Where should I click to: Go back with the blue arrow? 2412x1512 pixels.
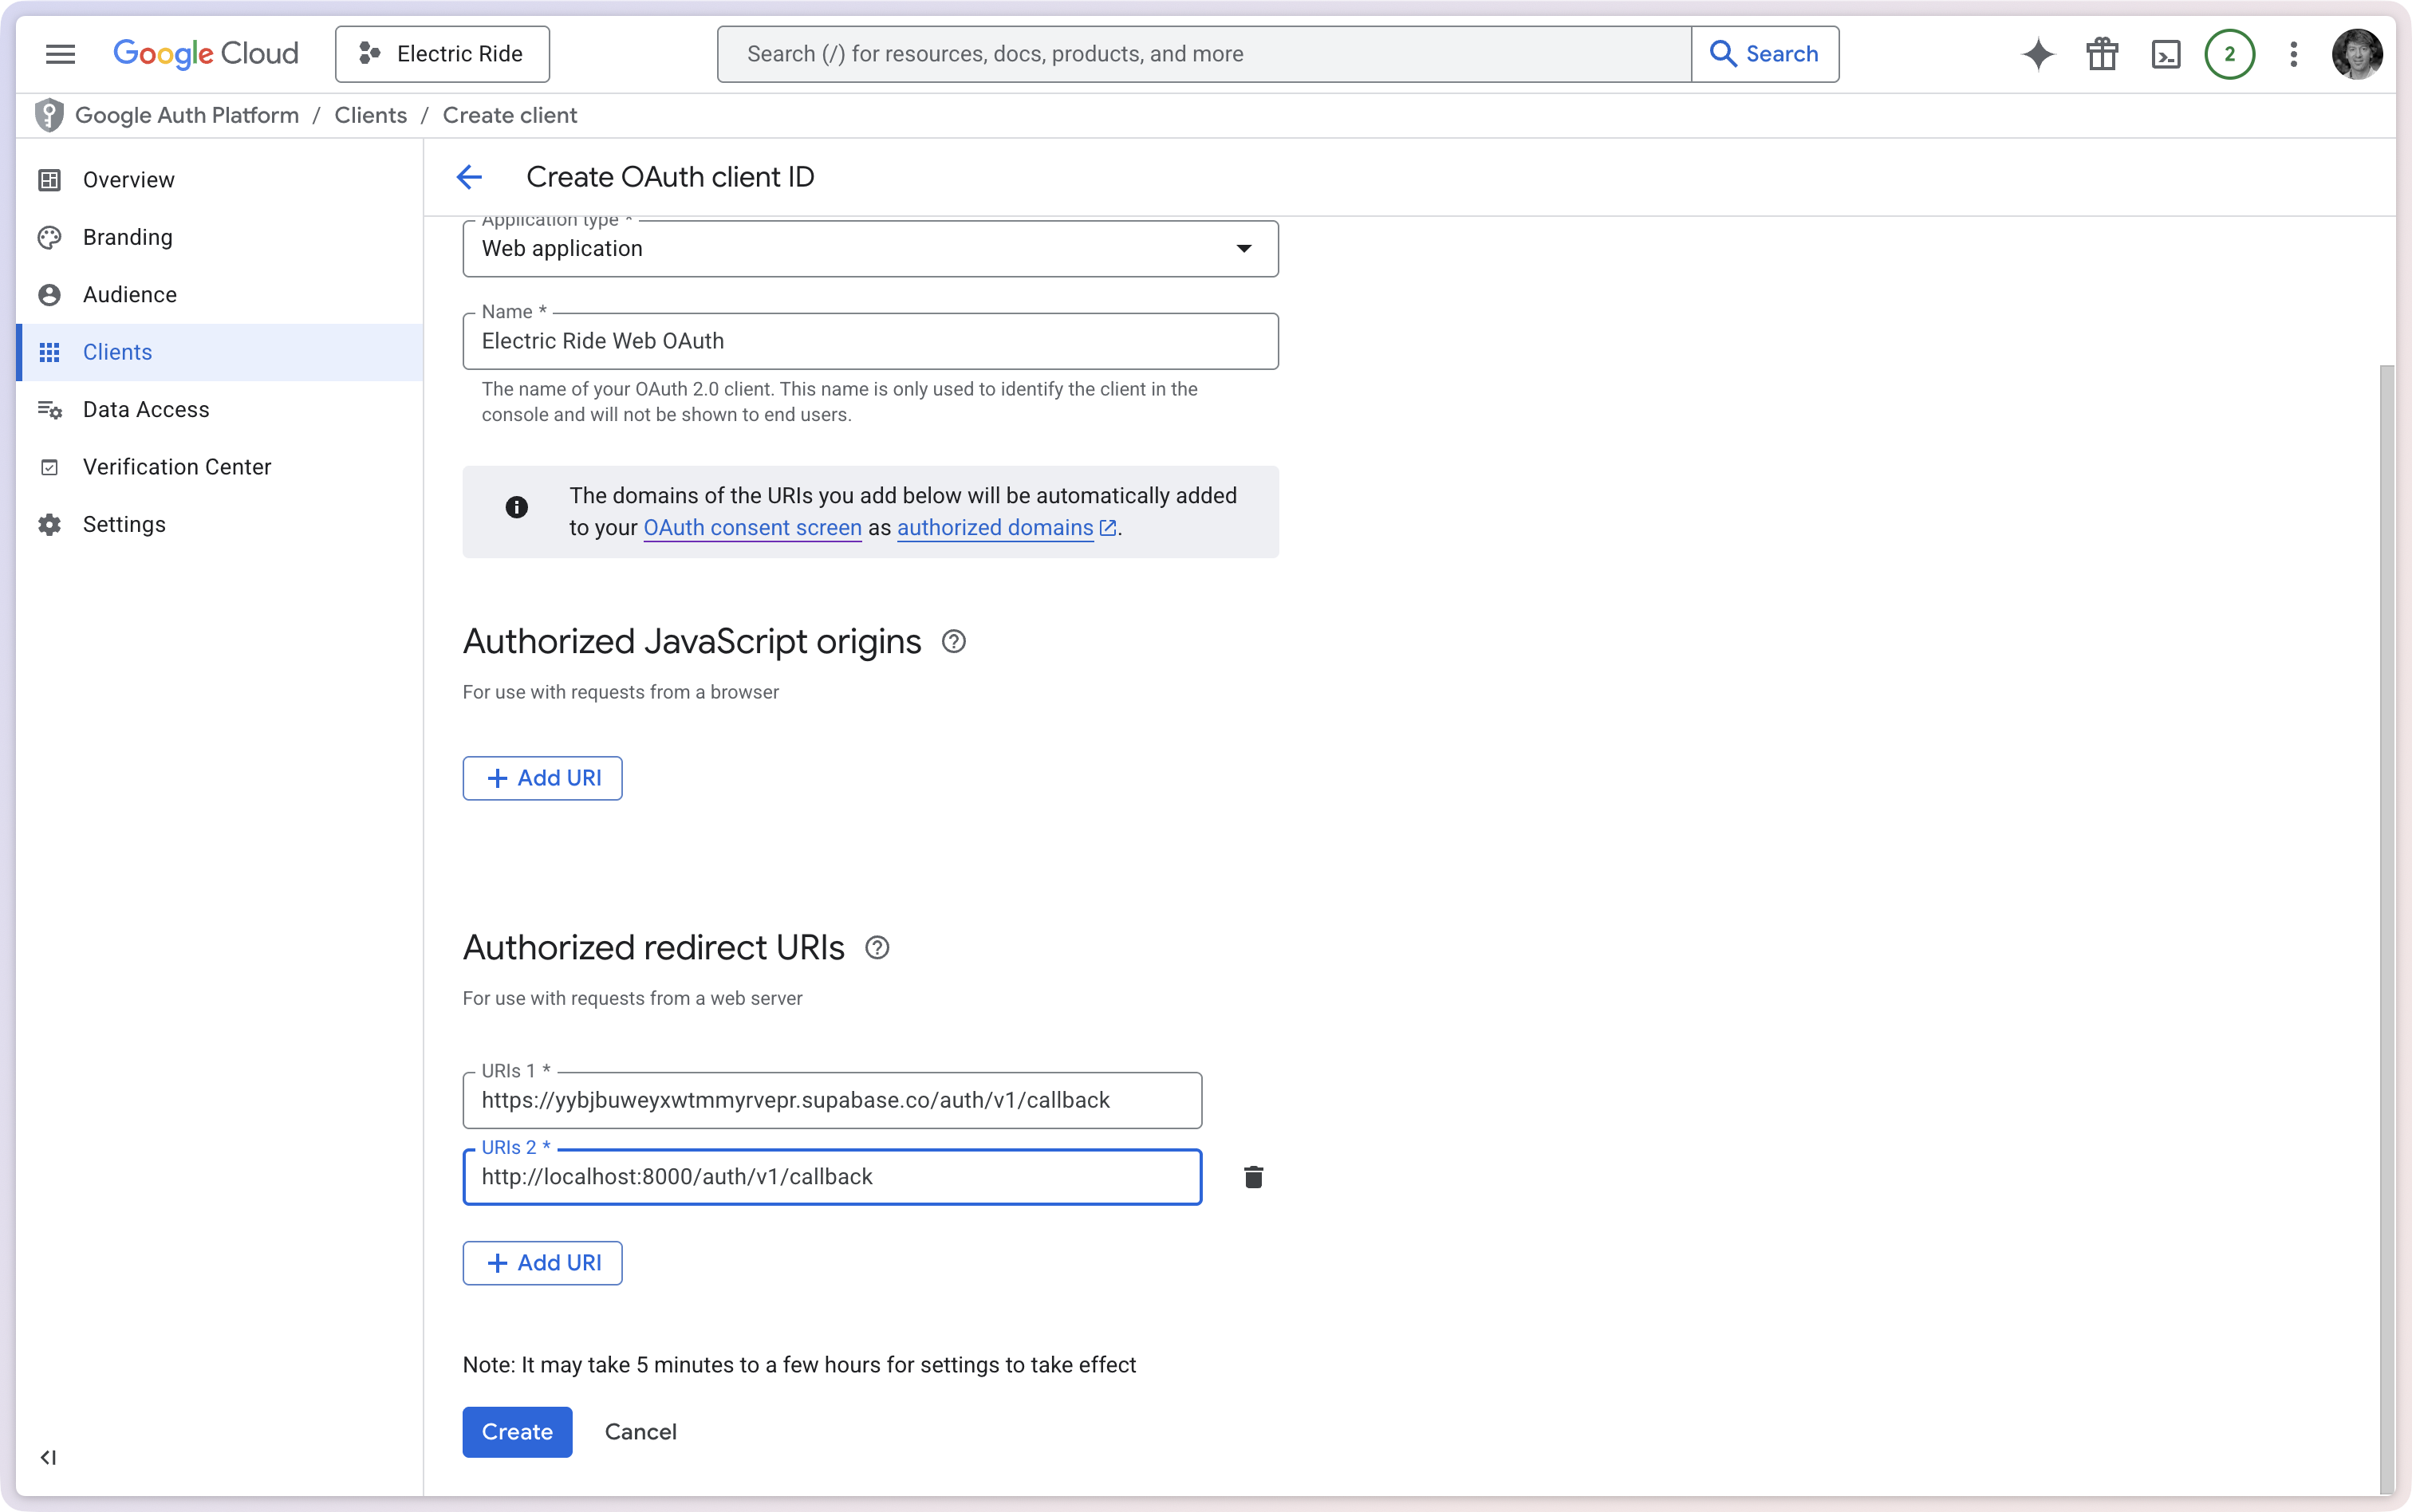click(x=469, y=177)
